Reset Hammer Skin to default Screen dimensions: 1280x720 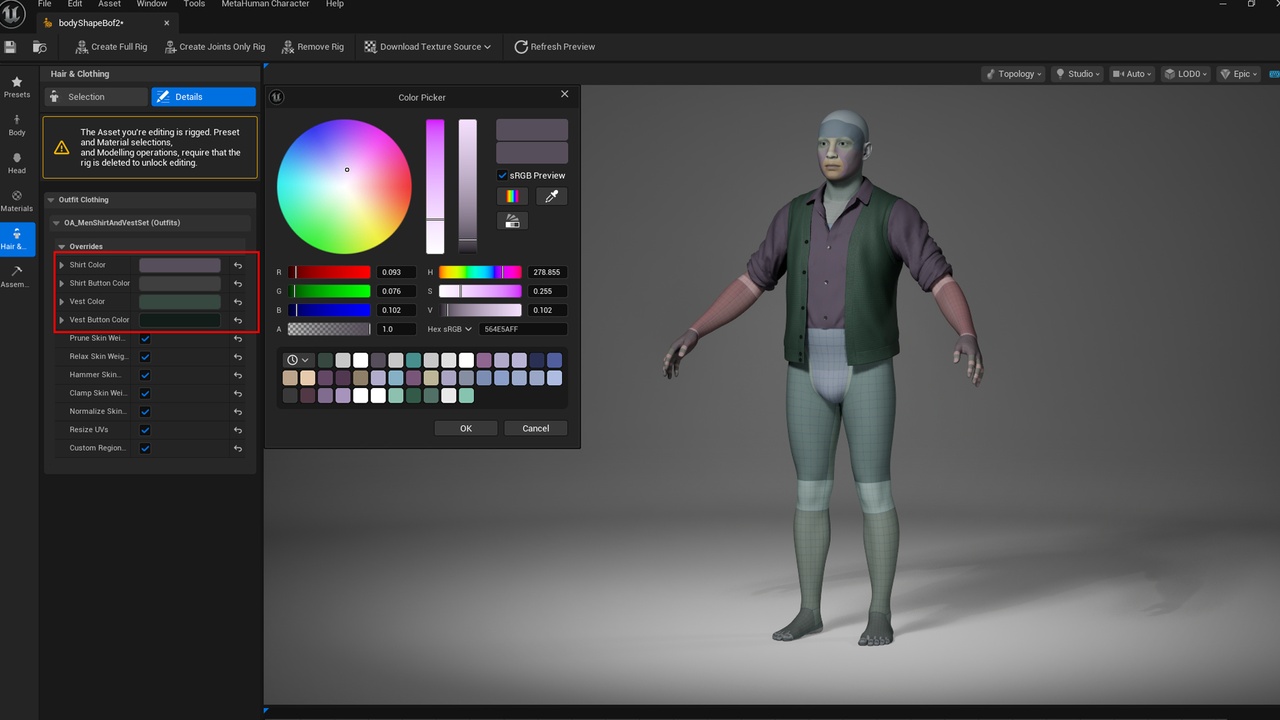238,375
